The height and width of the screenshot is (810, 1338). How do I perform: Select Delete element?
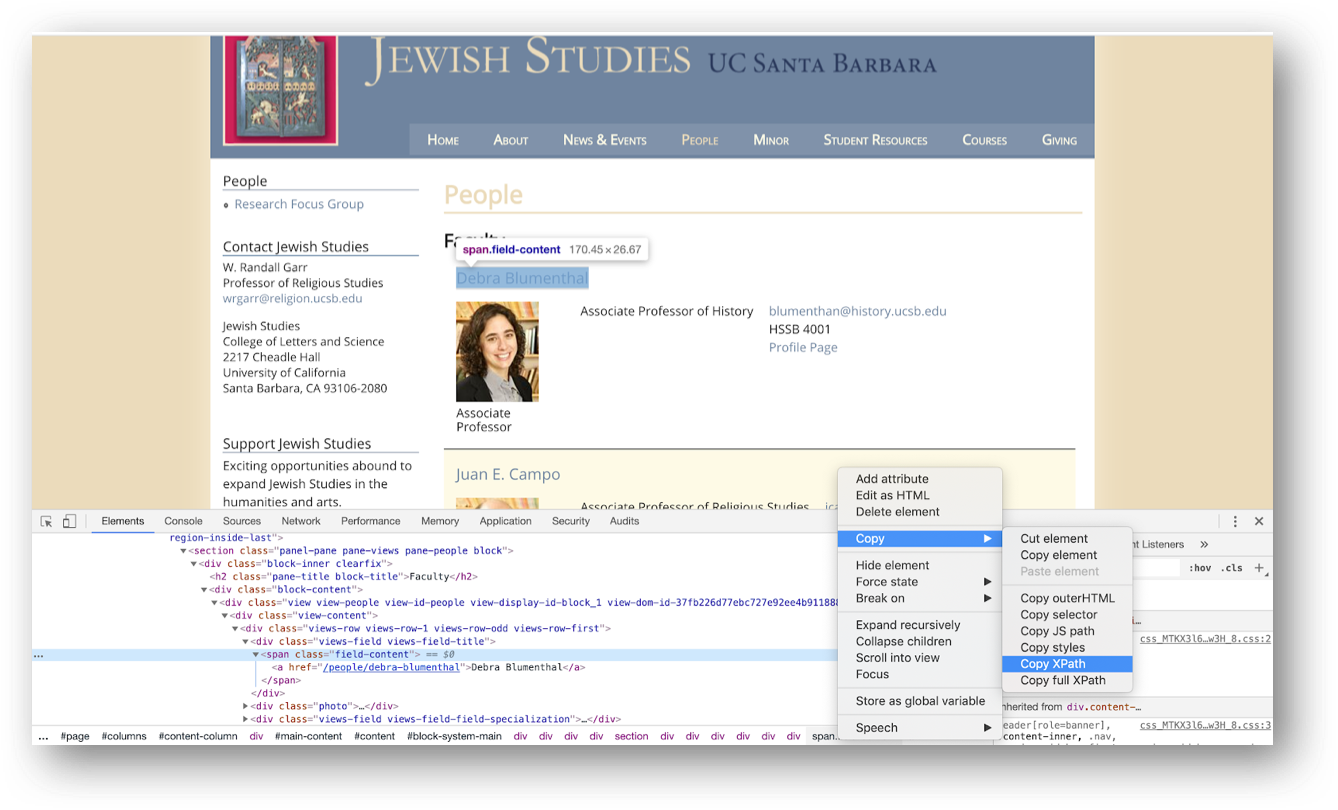919,511
